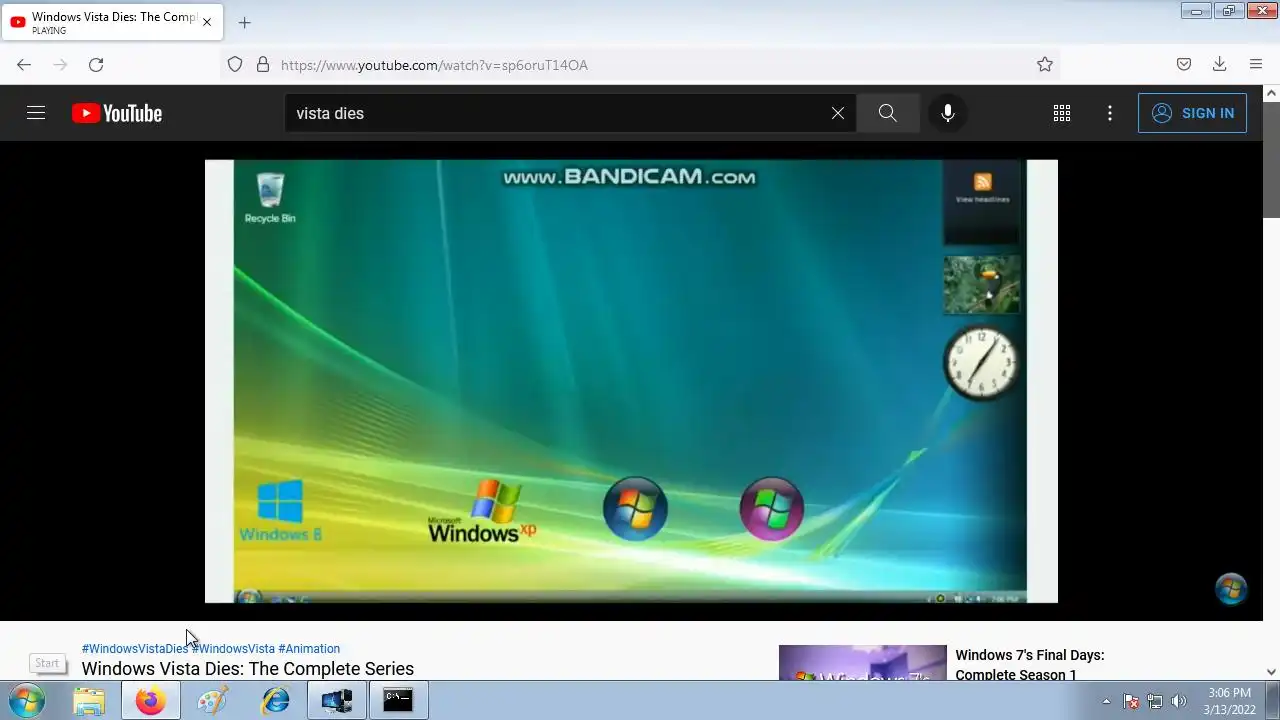The image size is (1280, 720).
Task: Click the Show desktop button
Action: [1272, 701]
